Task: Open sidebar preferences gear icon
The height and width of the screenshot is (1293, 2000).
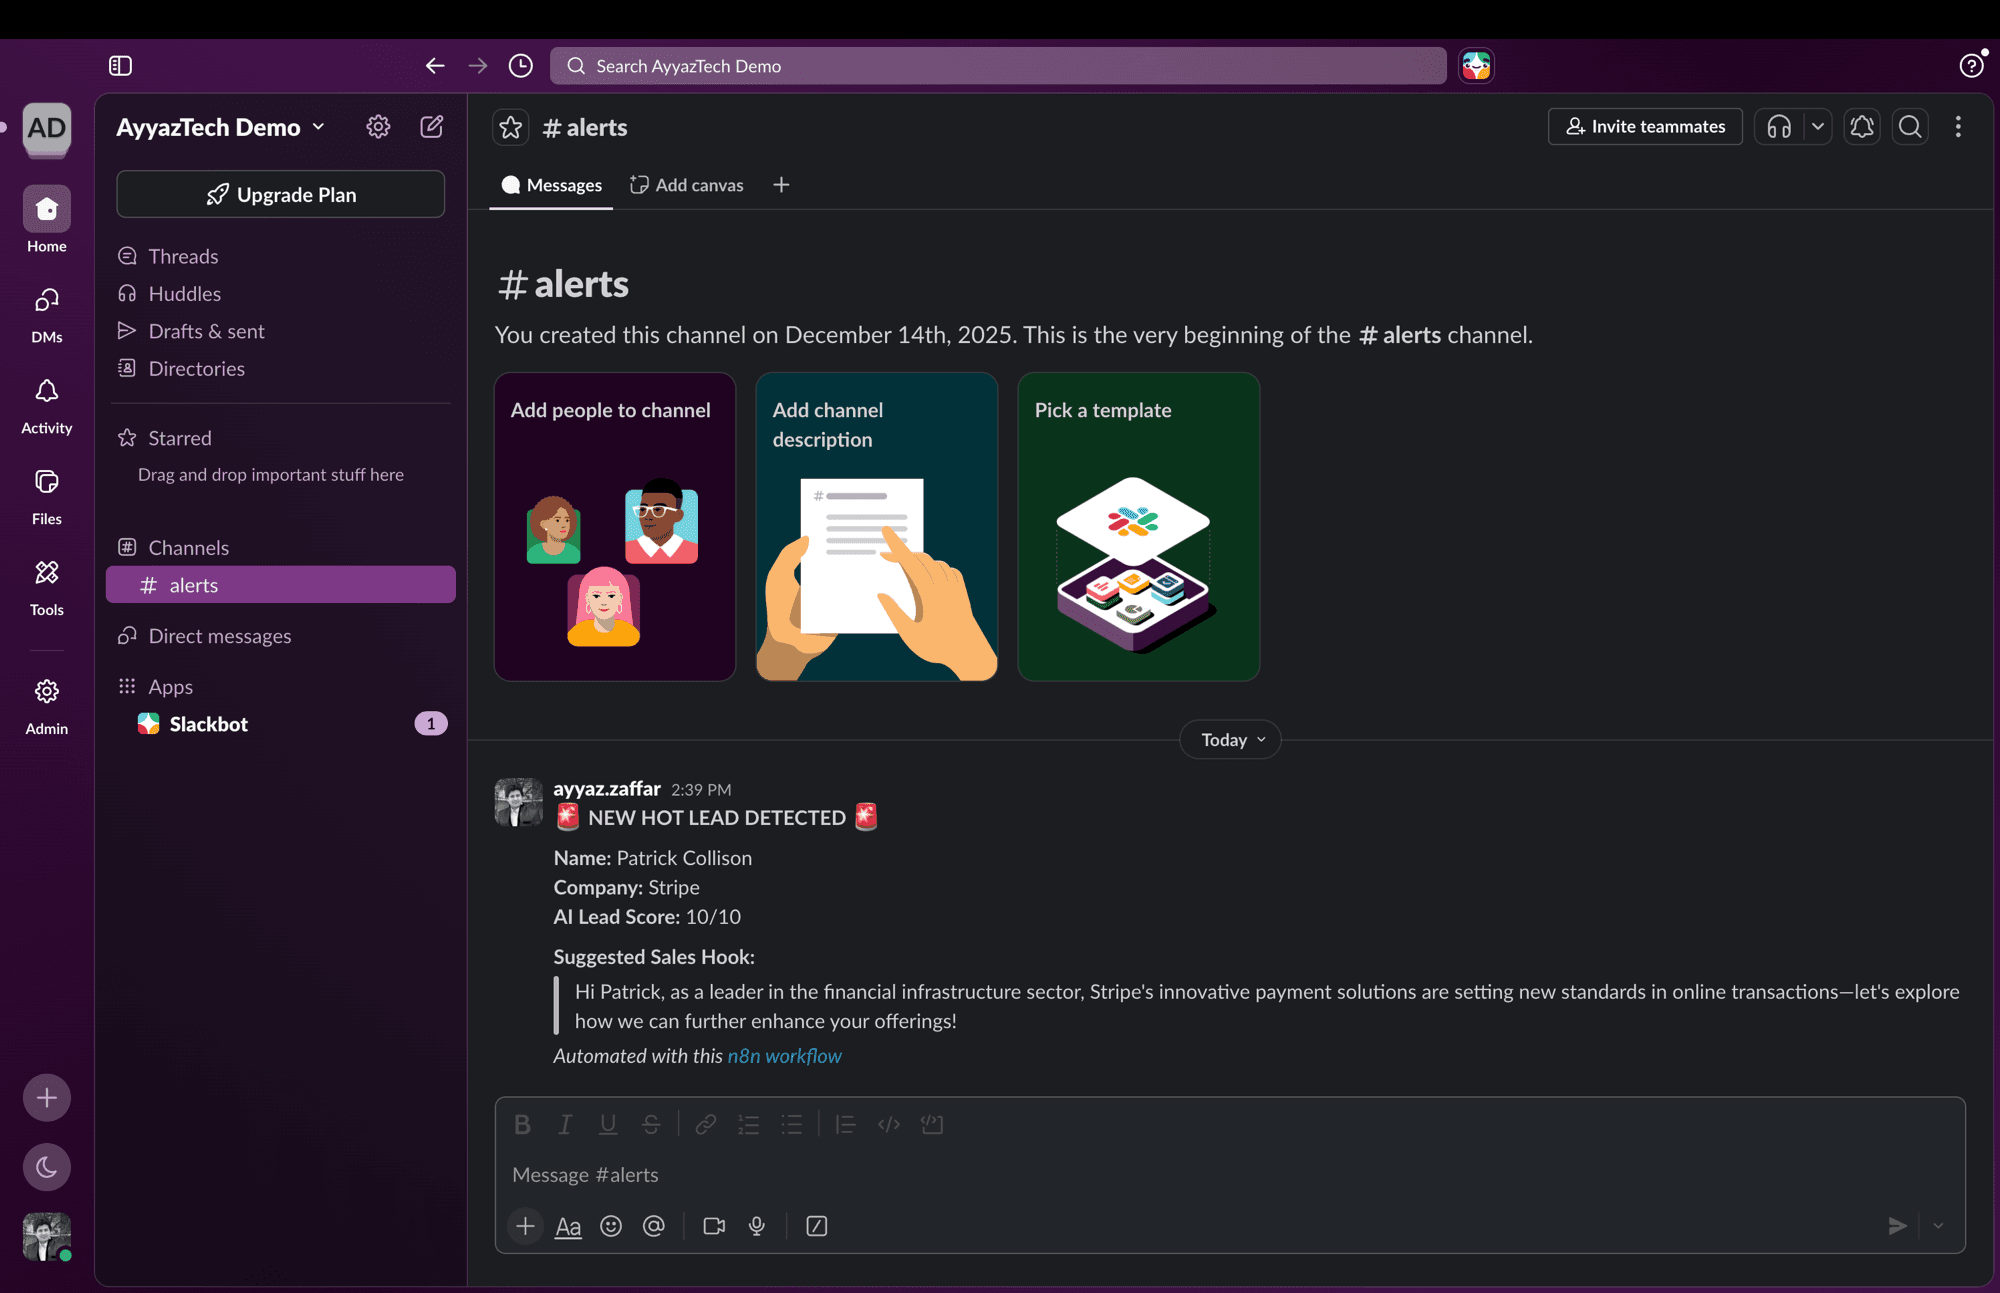Action: (378, 127)
